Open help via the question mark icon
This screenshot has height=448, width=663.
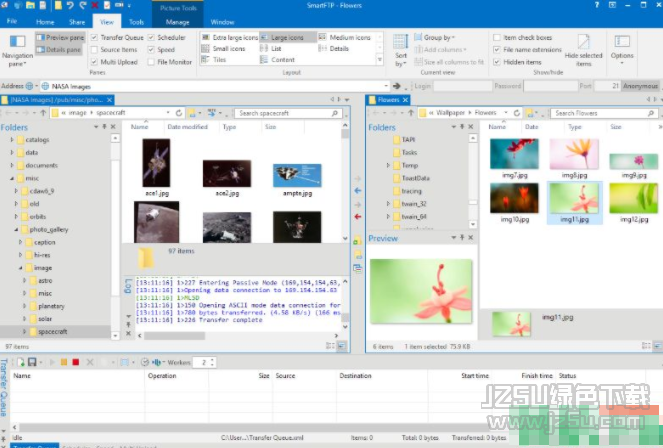pyautogui.click(x=597, y=5)
